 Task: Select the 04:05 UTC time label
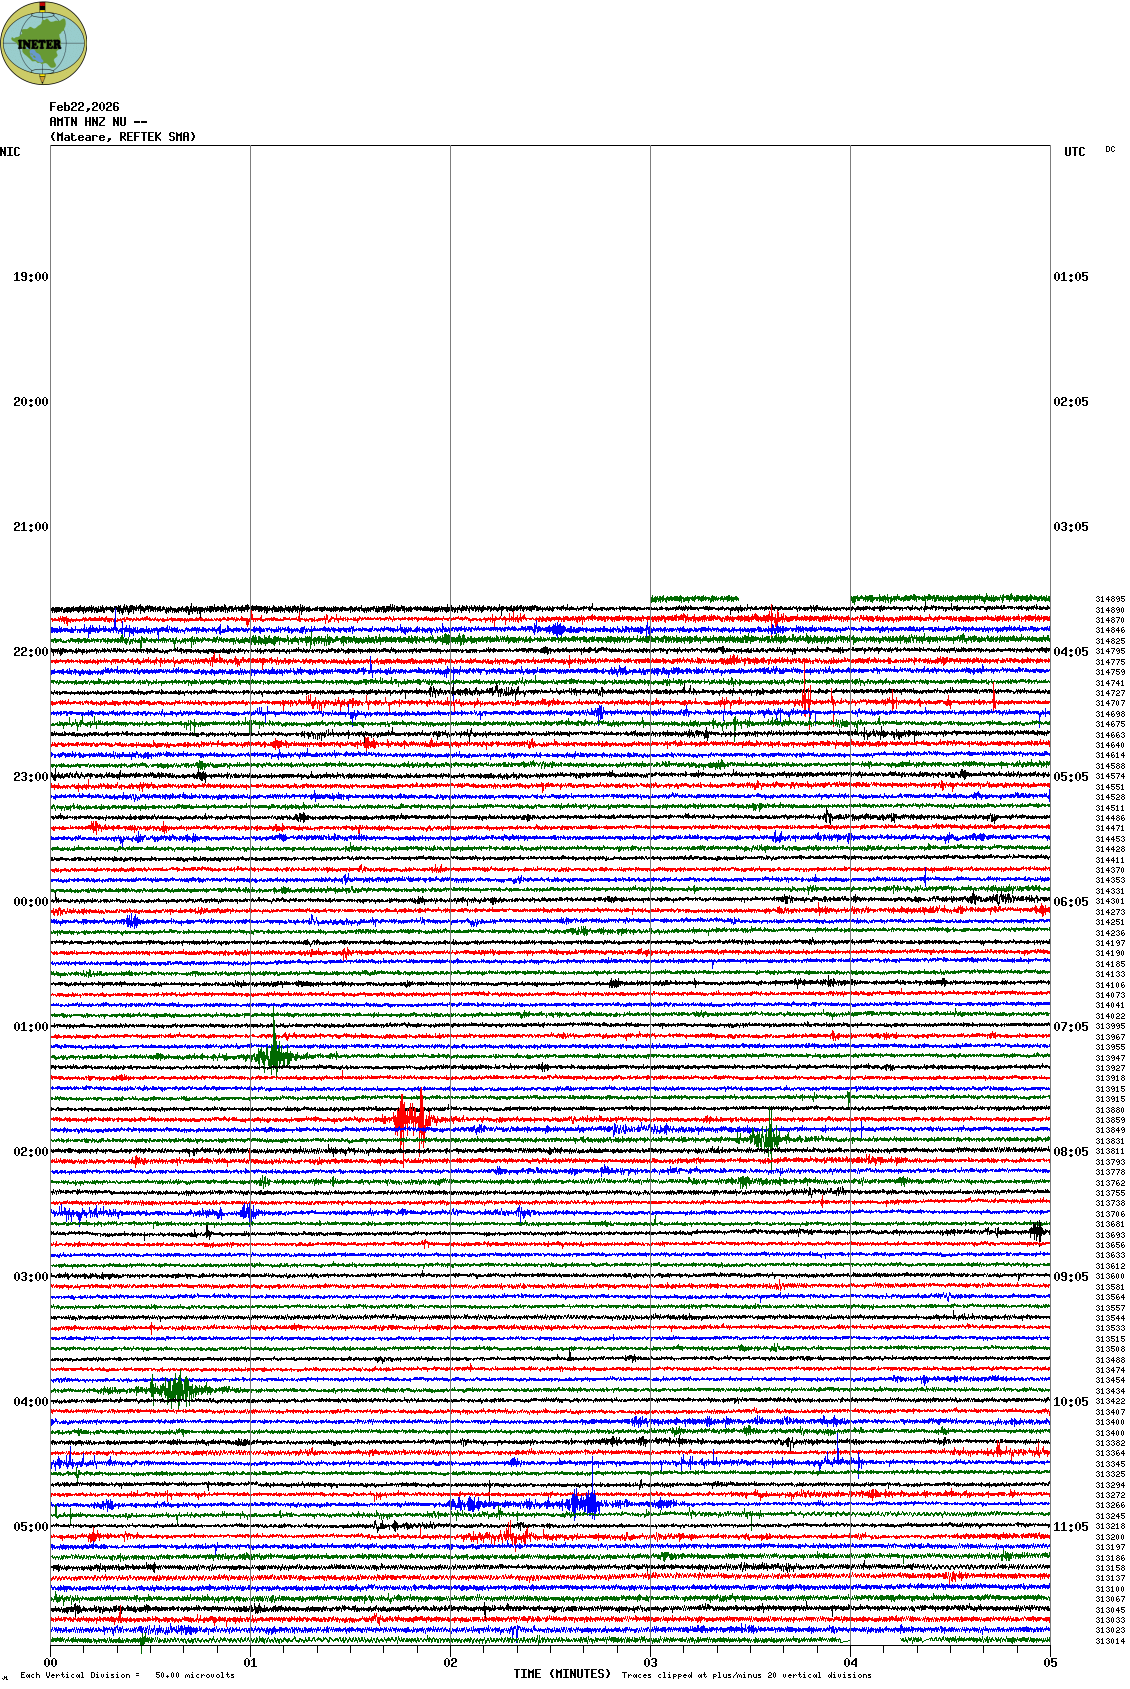coord(1071,652)
